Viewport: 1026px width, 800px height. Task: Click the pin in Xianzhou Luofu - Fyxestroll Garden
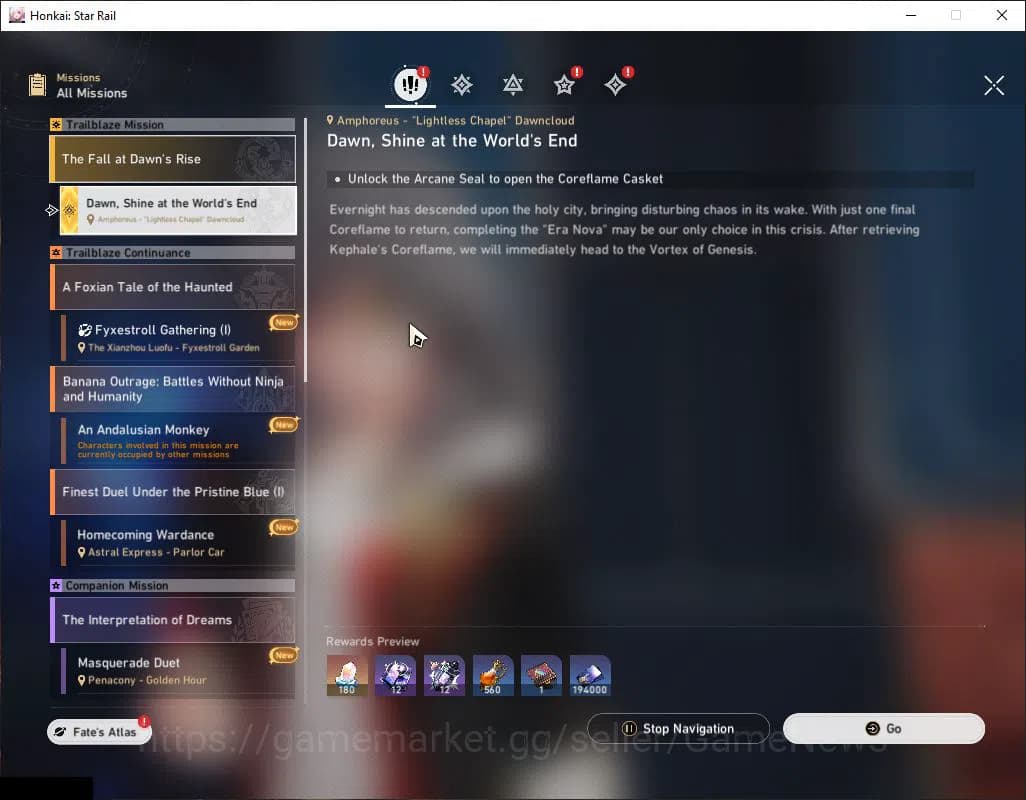click(x=82, y=347)
